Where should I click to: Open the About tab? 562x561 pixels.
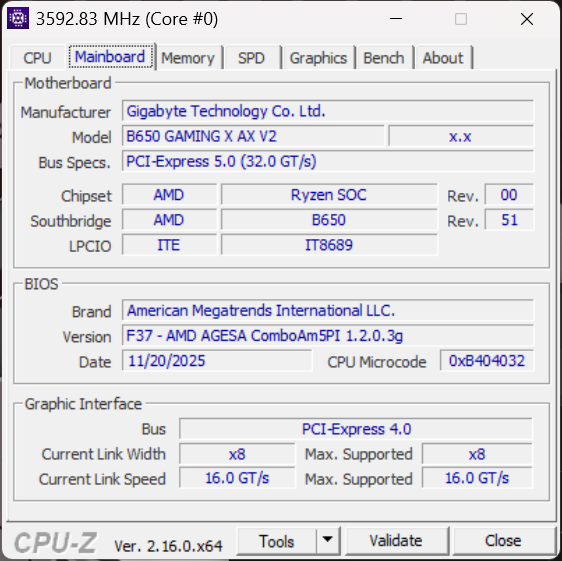click(x=443, y=58)
